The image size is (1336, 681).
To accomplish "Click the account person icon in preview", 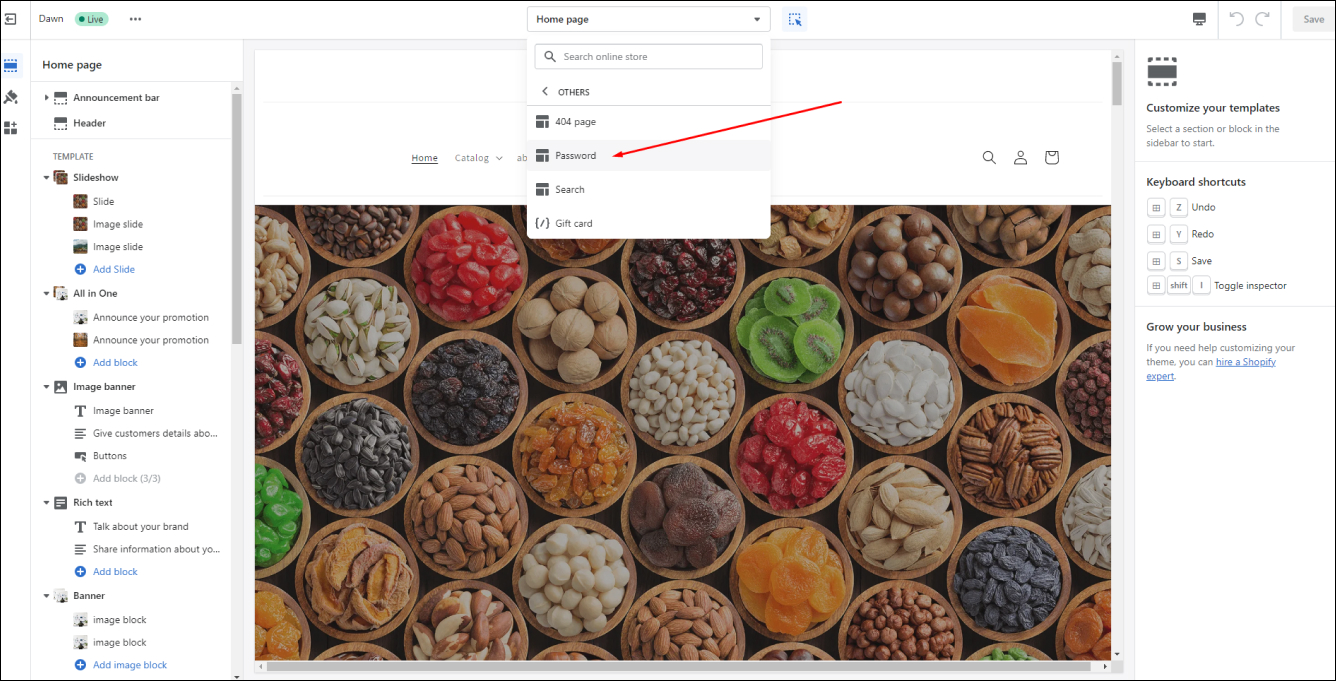I will pos(1020,157).
